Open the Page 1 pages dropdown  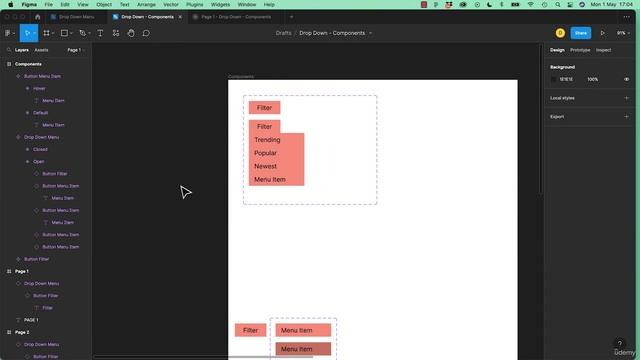75,50
